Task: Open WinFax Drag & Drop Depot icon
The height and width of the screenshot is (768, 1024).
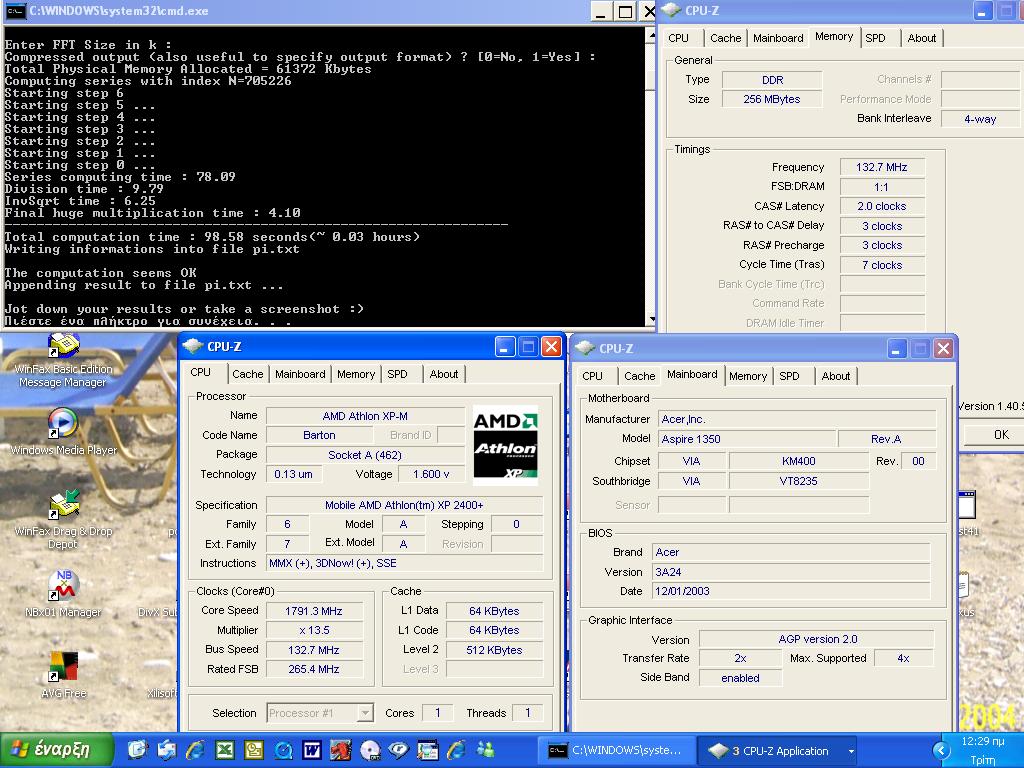Action: click(63, 520)
